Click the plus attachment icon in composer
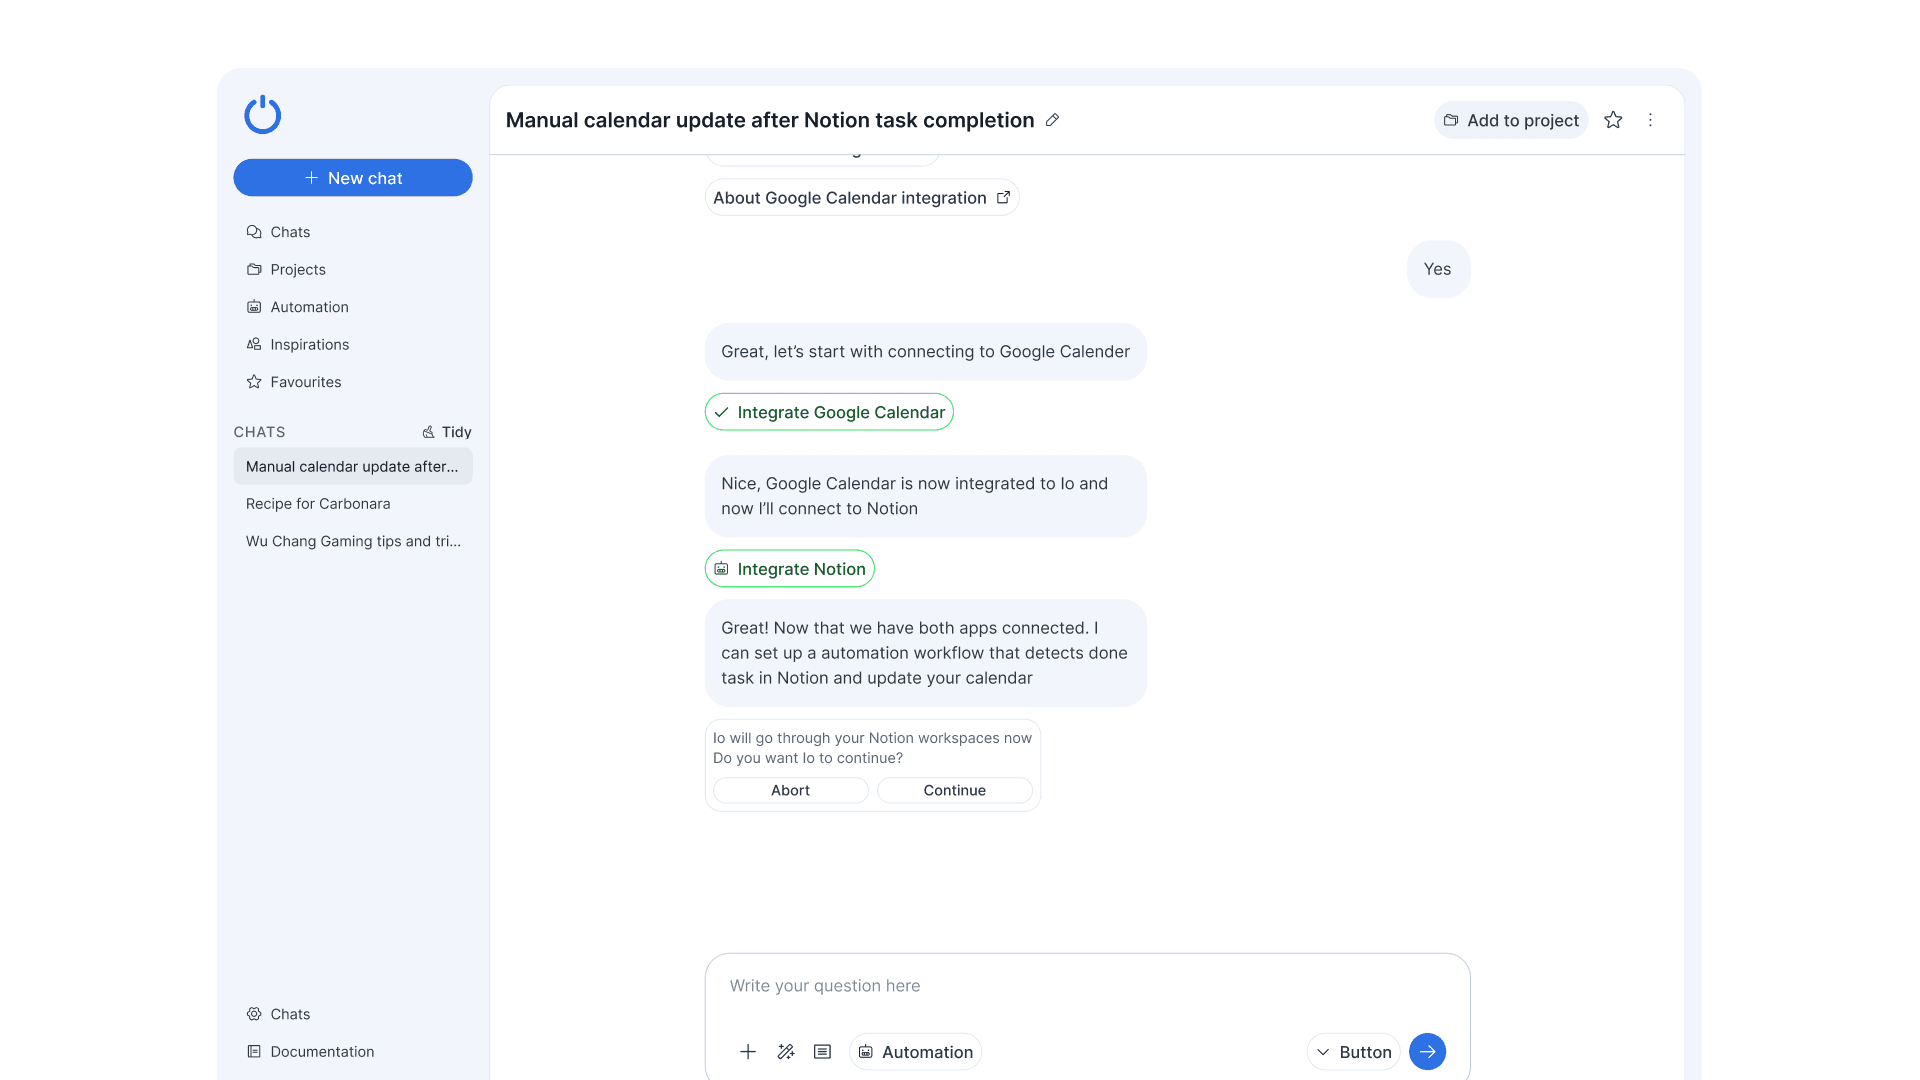Image resolution: width=1920 pixels, height=1080 pixels. 747,1051
